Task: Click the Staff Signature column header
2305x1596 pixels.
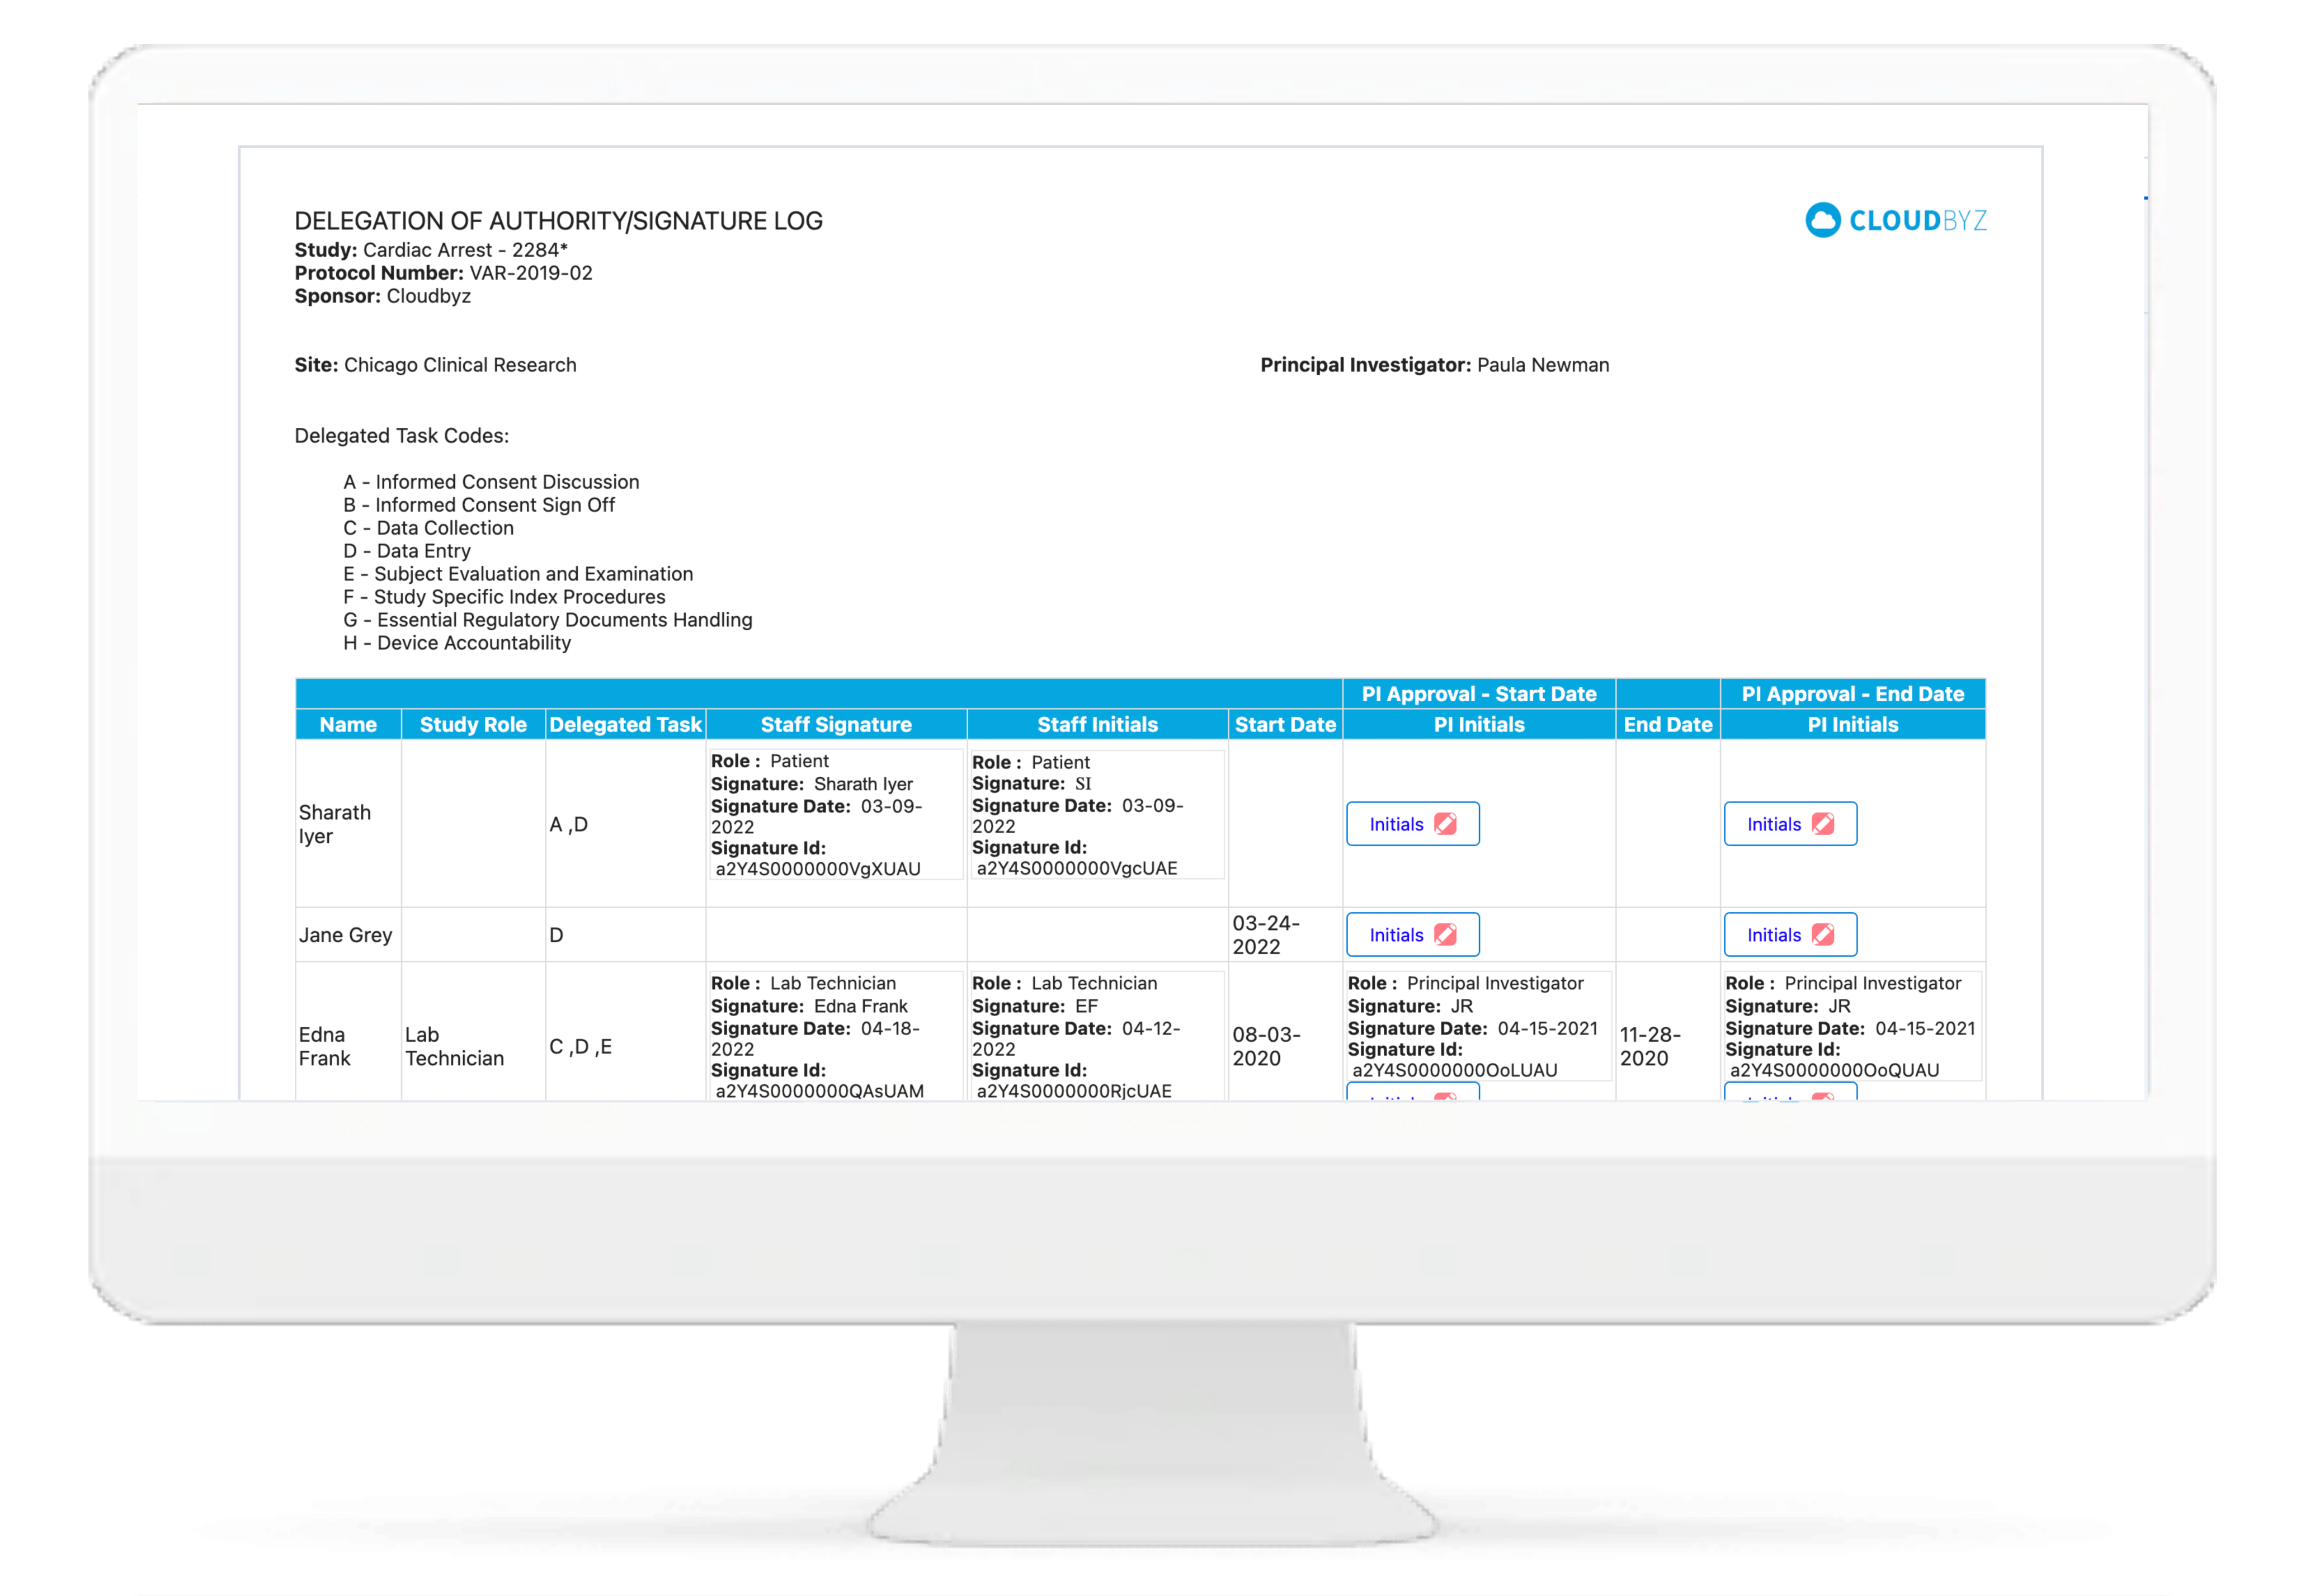Action: pos(836,725)
